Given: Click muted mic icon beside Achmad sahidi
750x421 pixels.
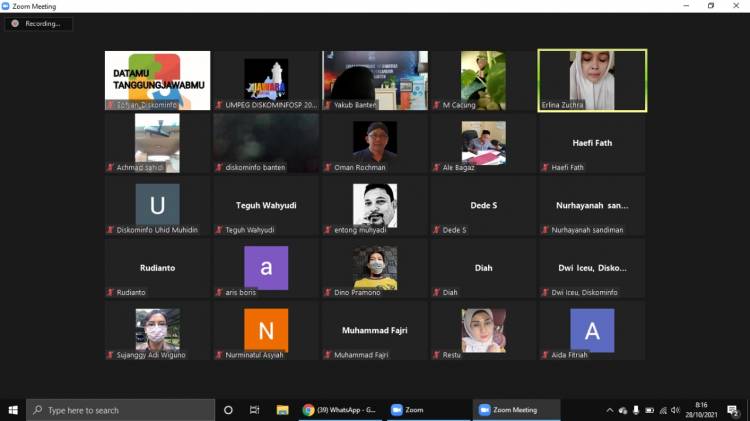Looking at the screenshot, I should coord(110,167).
